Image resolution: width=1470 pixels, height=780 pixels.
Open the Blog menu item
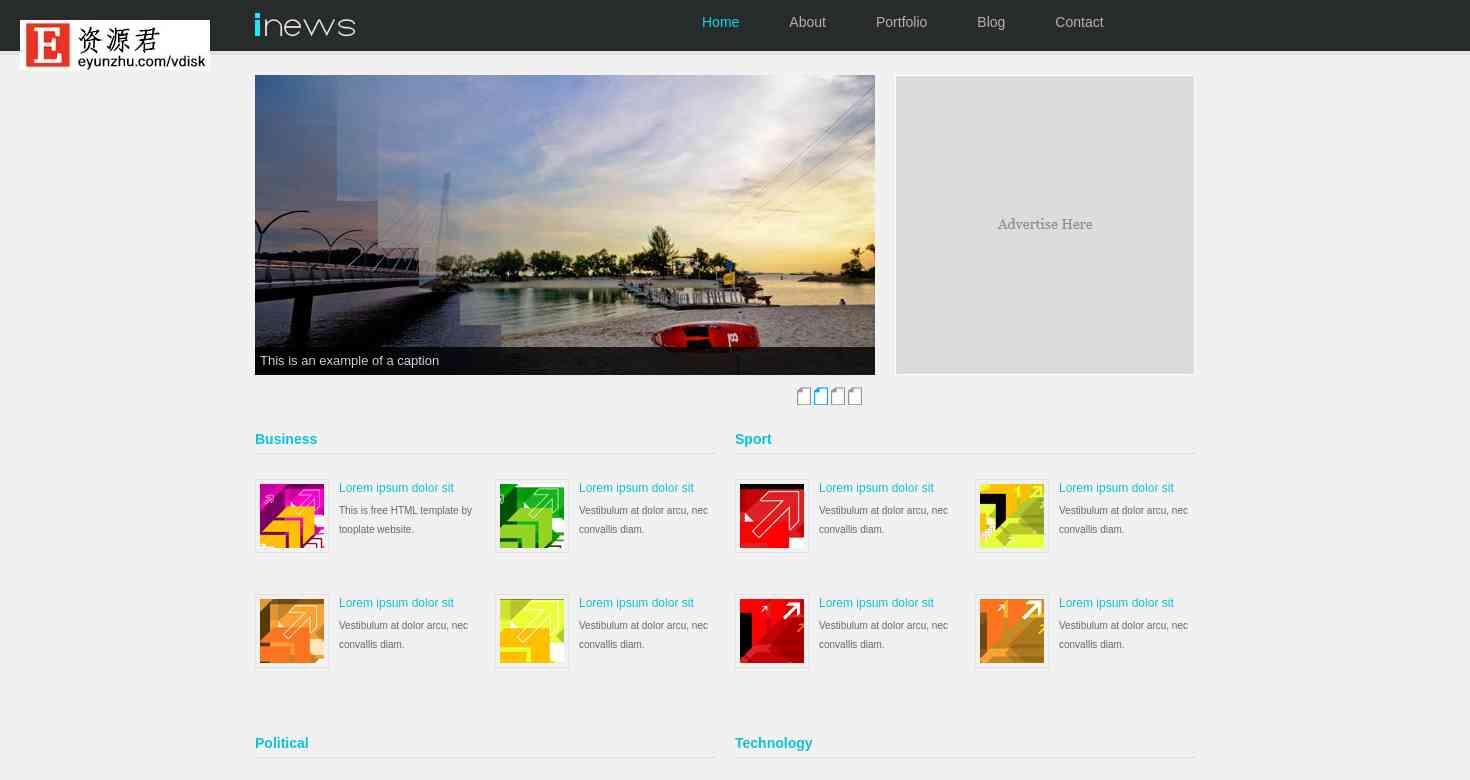pos(991,22)
